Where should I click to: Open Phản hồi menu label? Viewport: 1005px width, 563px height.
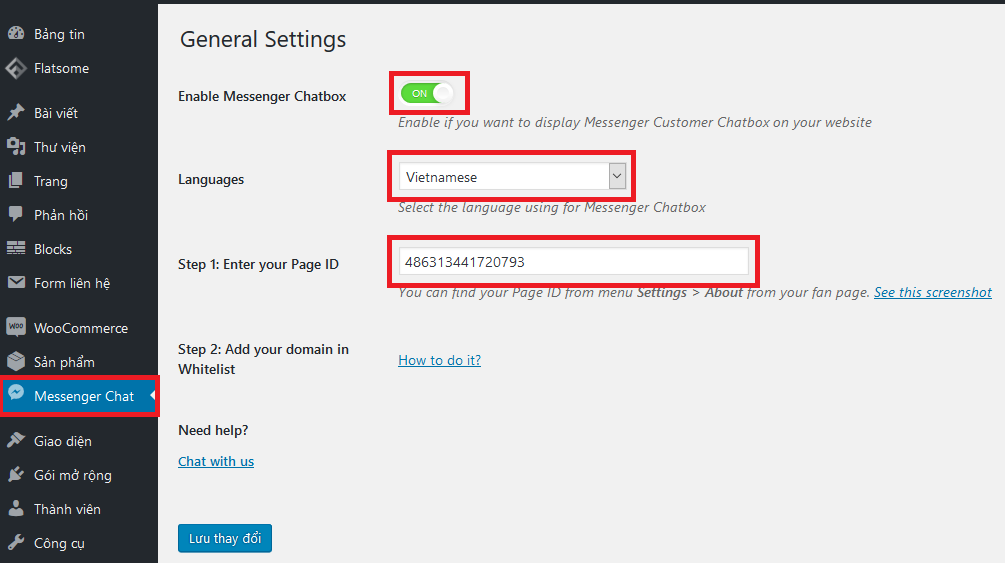tap(61, 215)
